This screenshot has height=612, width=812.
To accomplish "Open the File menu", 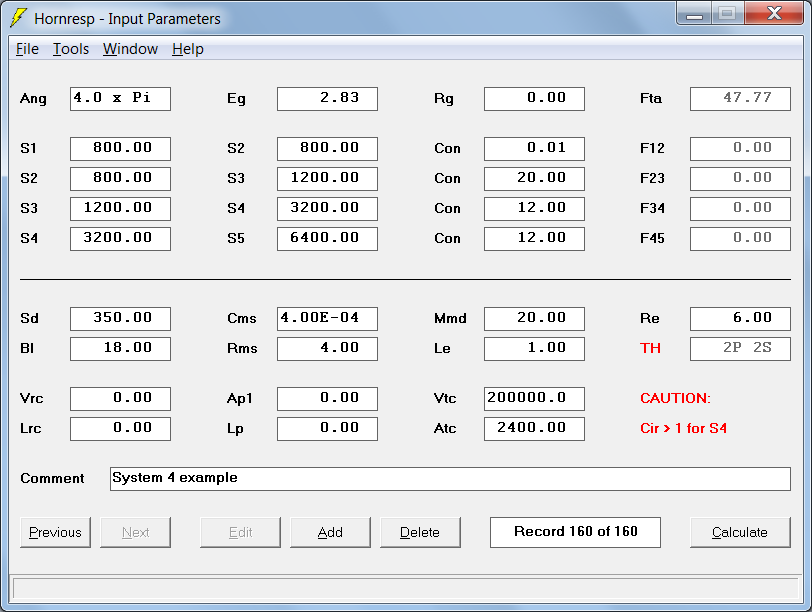I will tap(27, 49).
